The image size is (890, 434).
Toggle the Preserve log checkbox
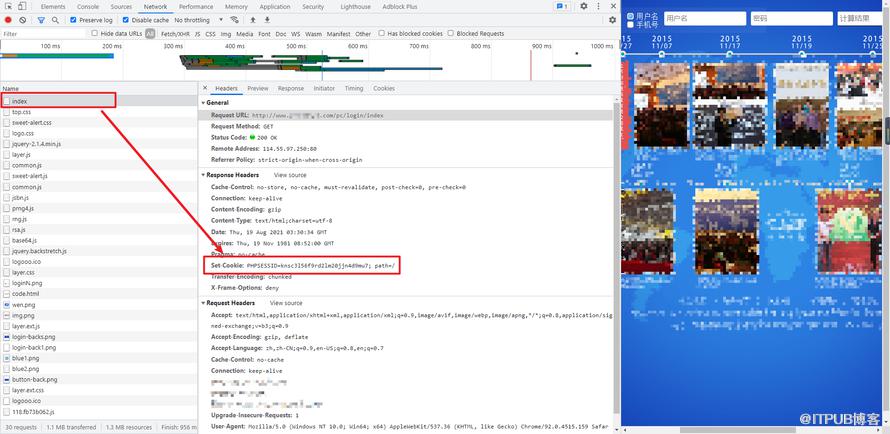[x=73, y=20]
